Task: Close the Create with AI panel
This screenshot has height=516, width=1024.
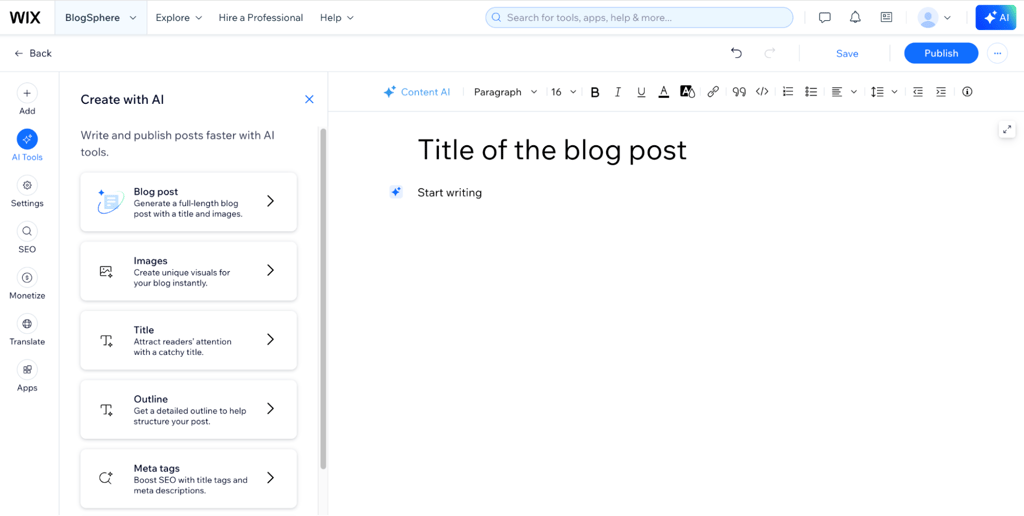Action: (x=310, y=99)
